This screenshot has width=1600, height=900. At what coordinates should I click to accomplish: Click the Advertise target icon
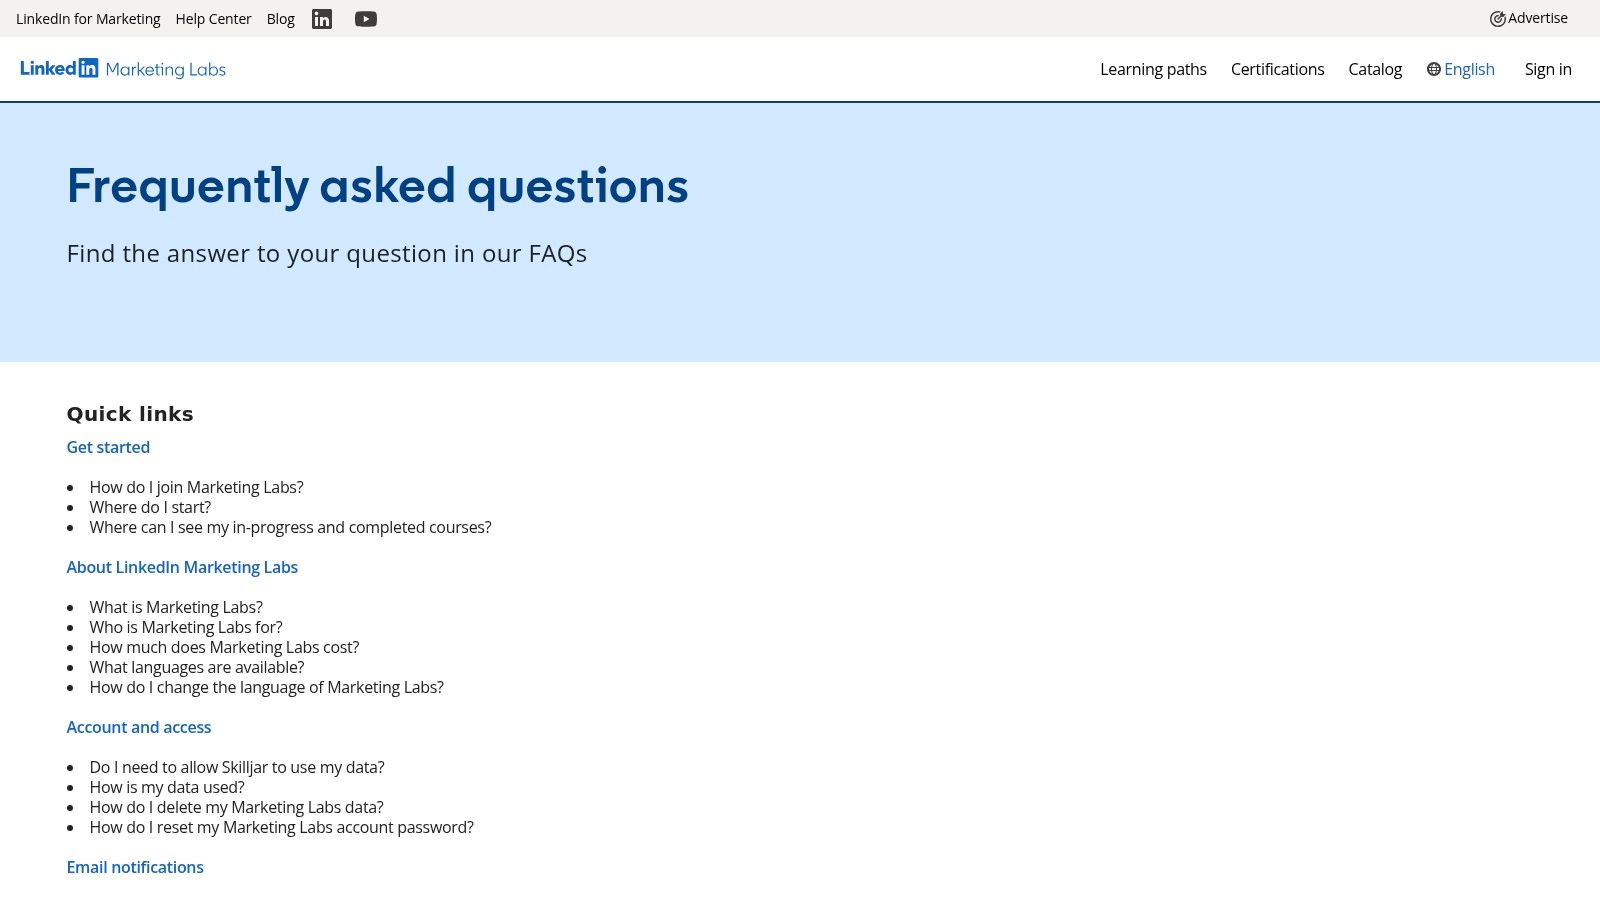point(1497,19)
